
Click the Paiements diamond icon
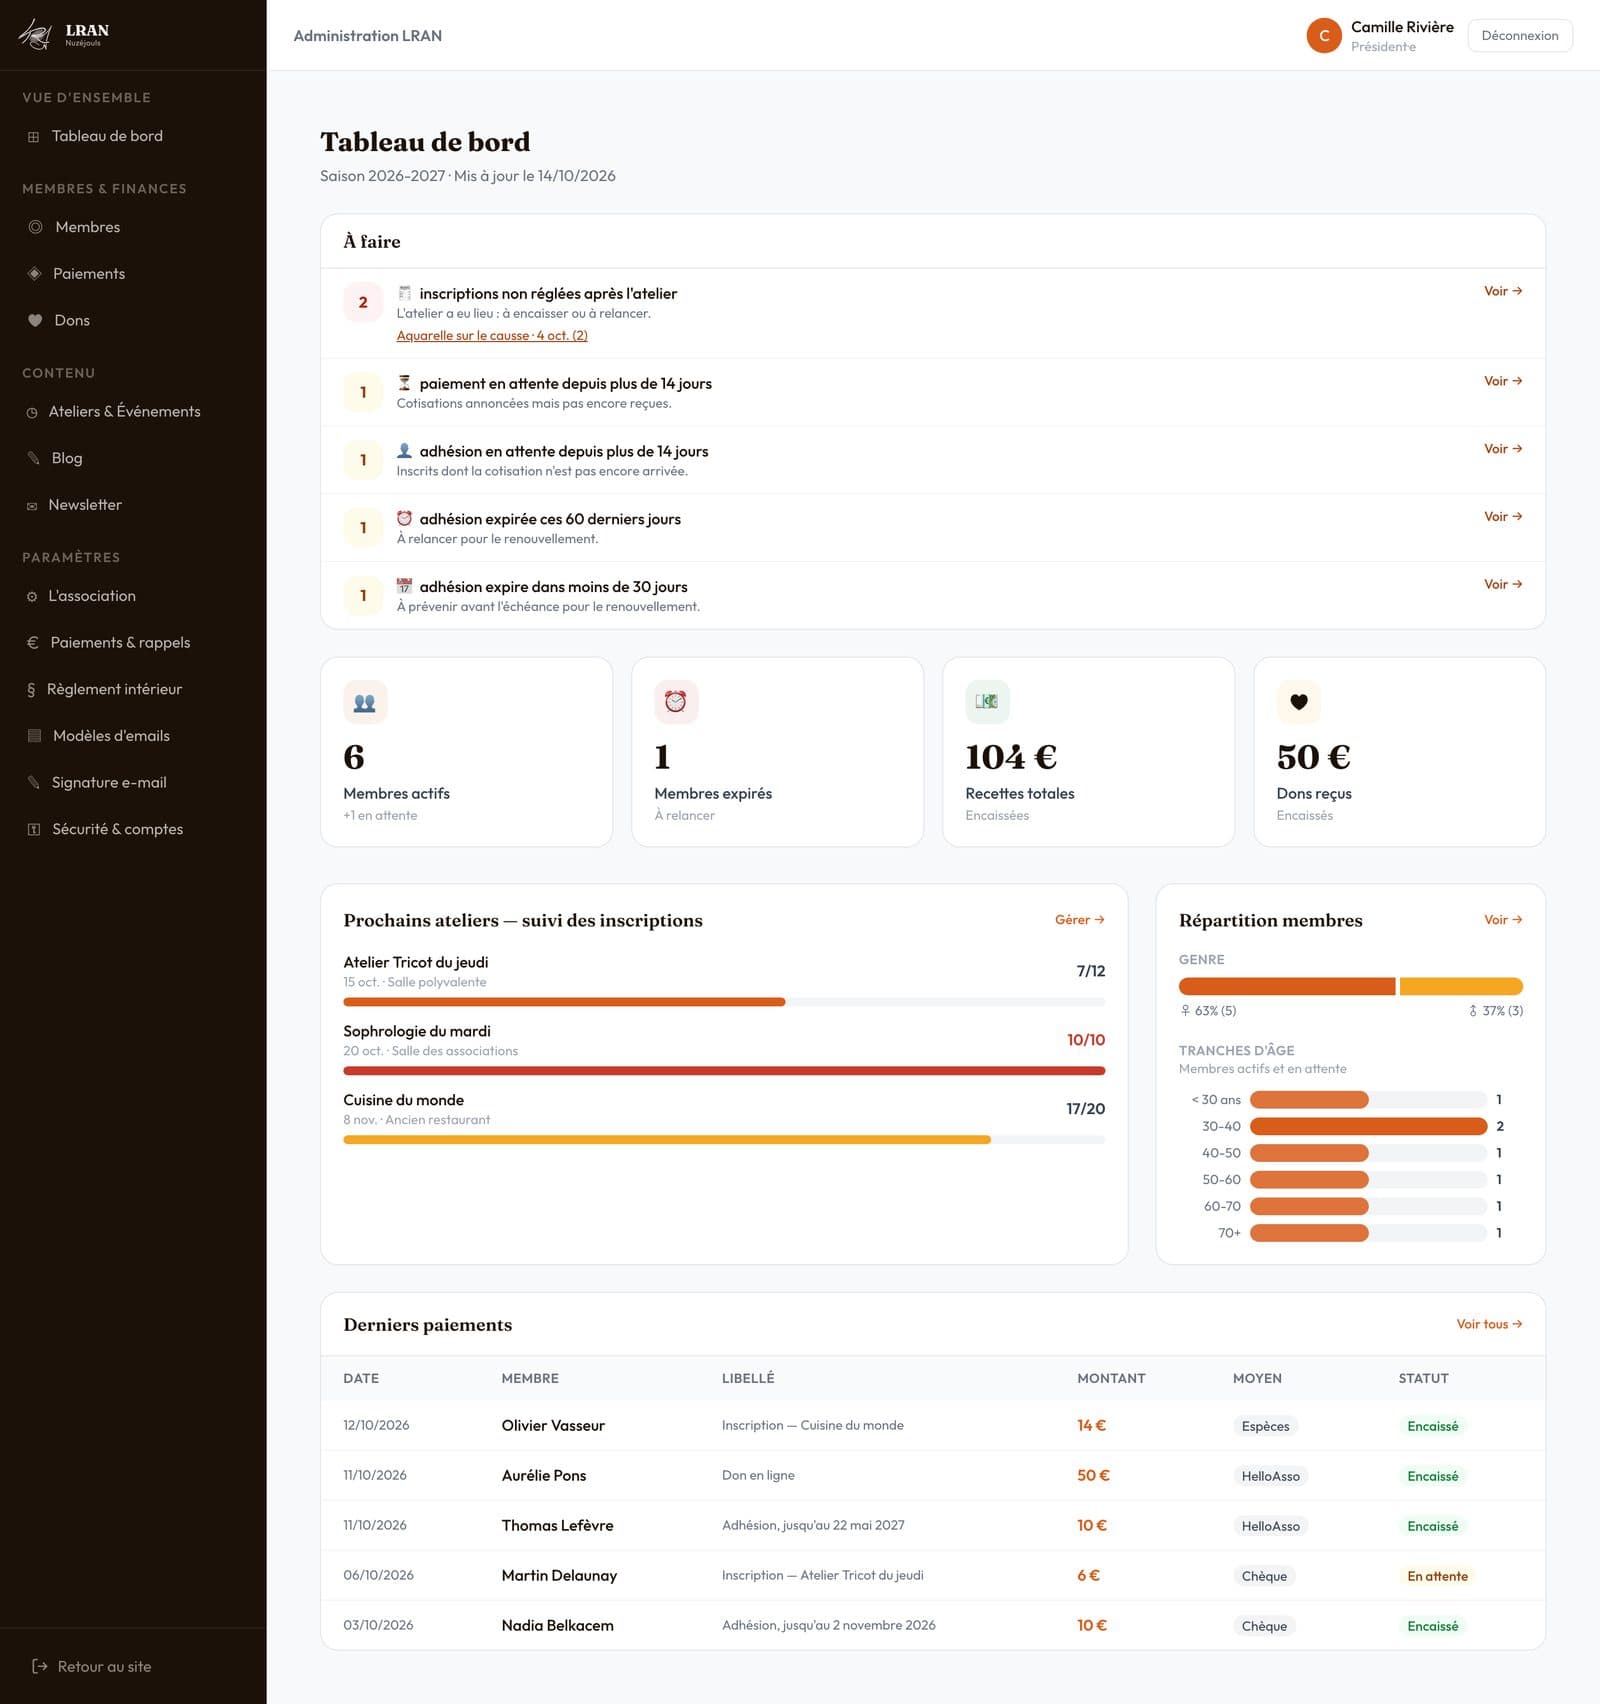click(x=34, y=274)
